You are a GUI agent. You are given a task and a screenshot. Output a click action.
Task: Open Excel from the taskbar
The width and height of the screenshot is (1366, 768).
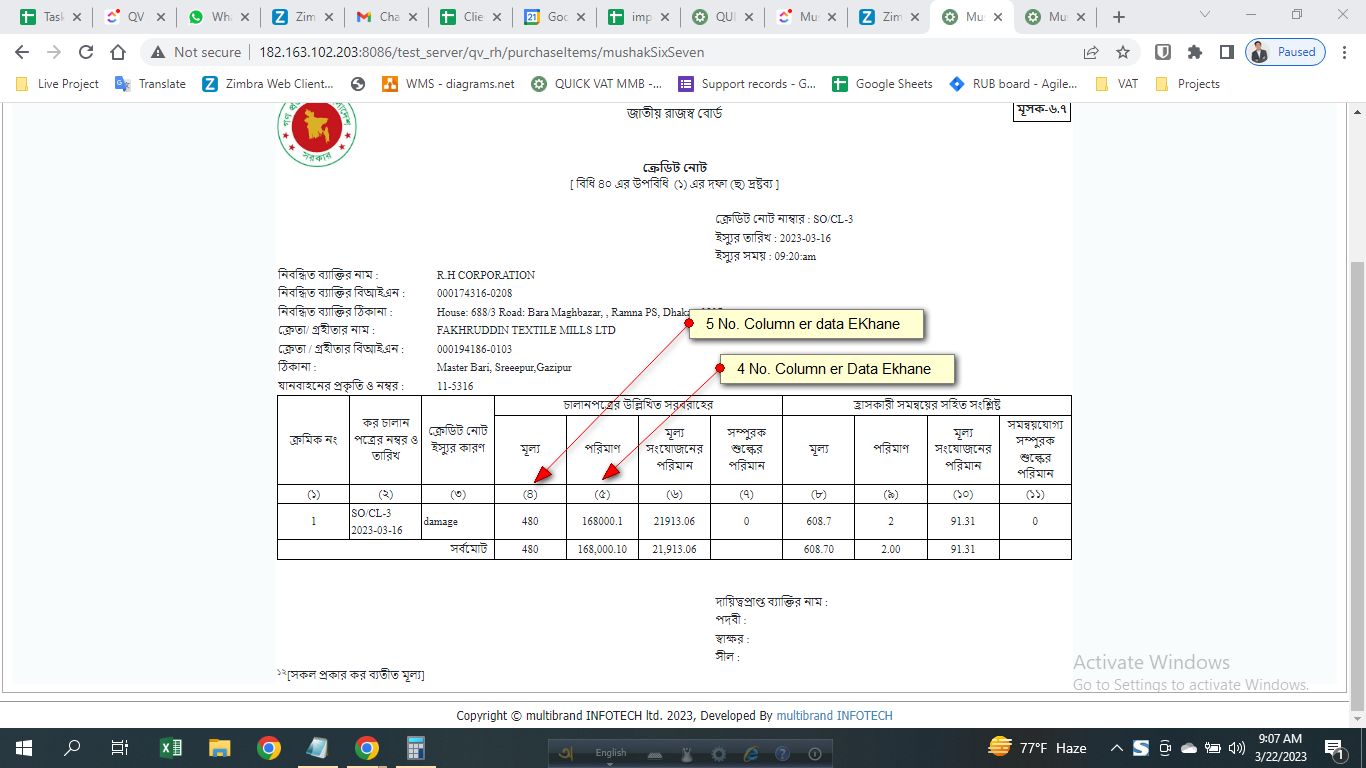point(170,748)
